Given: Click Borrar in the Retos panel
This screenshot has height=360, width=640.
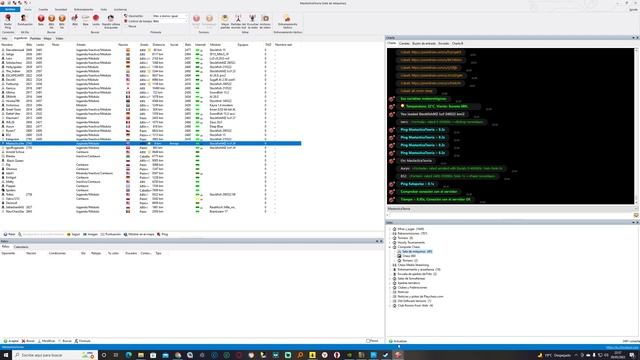Looking at the screenshot, I should tap(28, 341).
